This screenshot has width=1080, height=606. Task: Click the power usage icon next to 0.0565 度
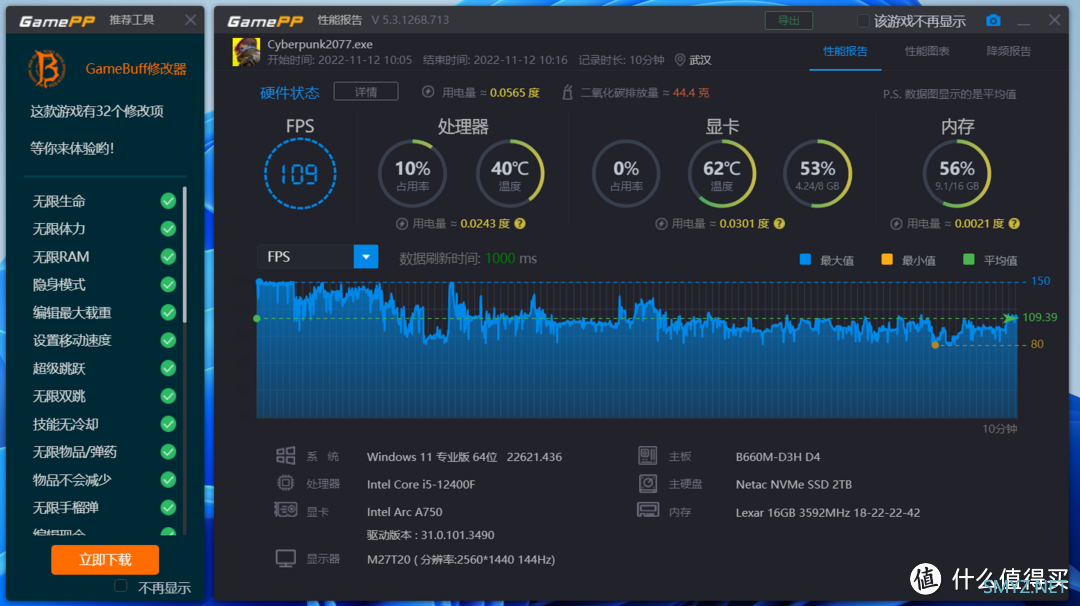click(x=428, y=92)
